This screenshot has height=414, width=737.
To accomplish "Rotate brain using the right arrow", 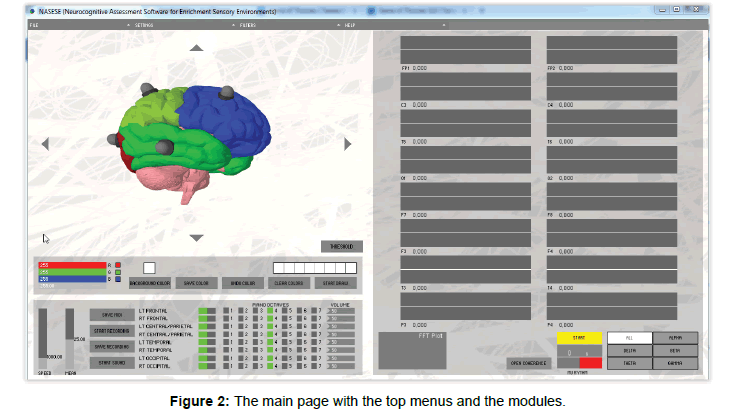I will coord(347,144).
